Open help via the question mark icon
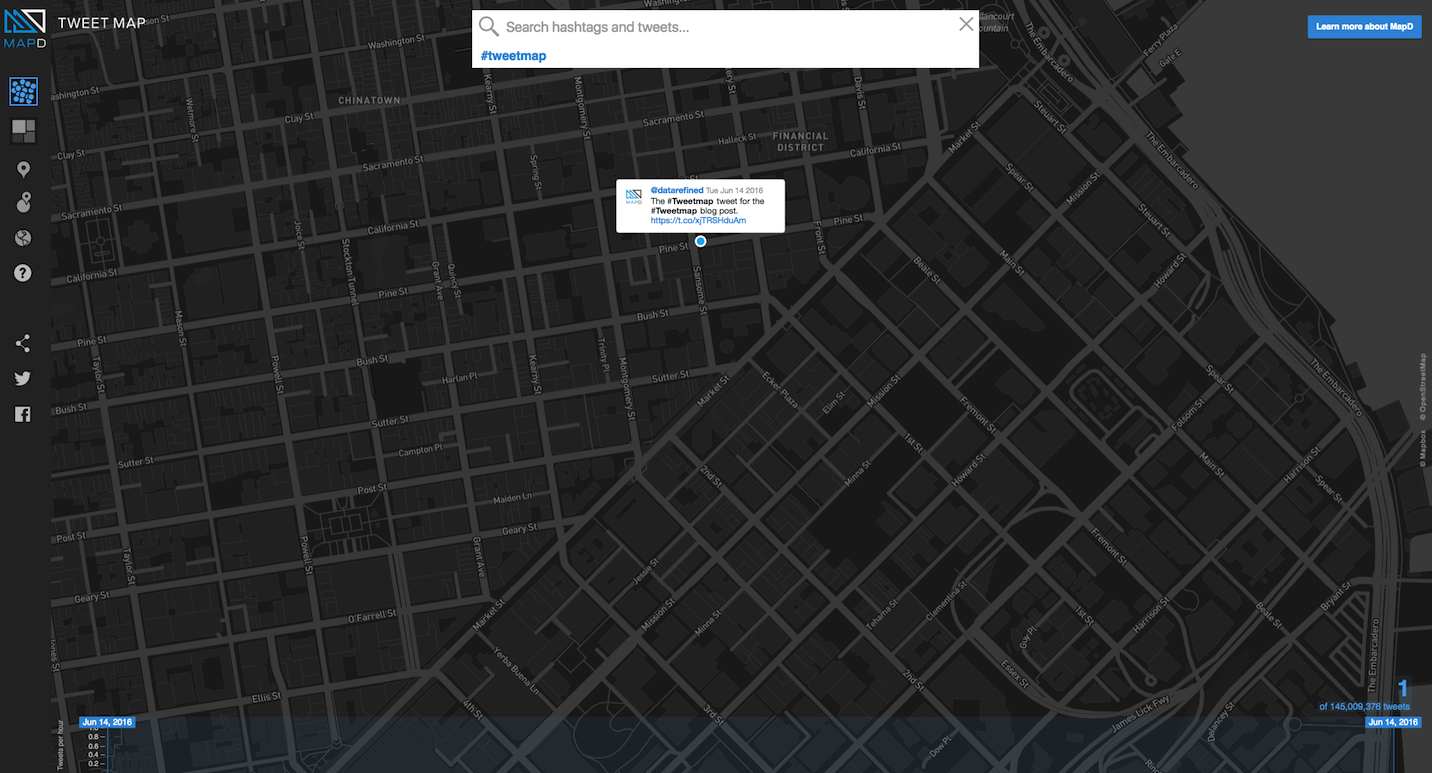This screenshot has width=1432, height=773. [x=23, y=273]
